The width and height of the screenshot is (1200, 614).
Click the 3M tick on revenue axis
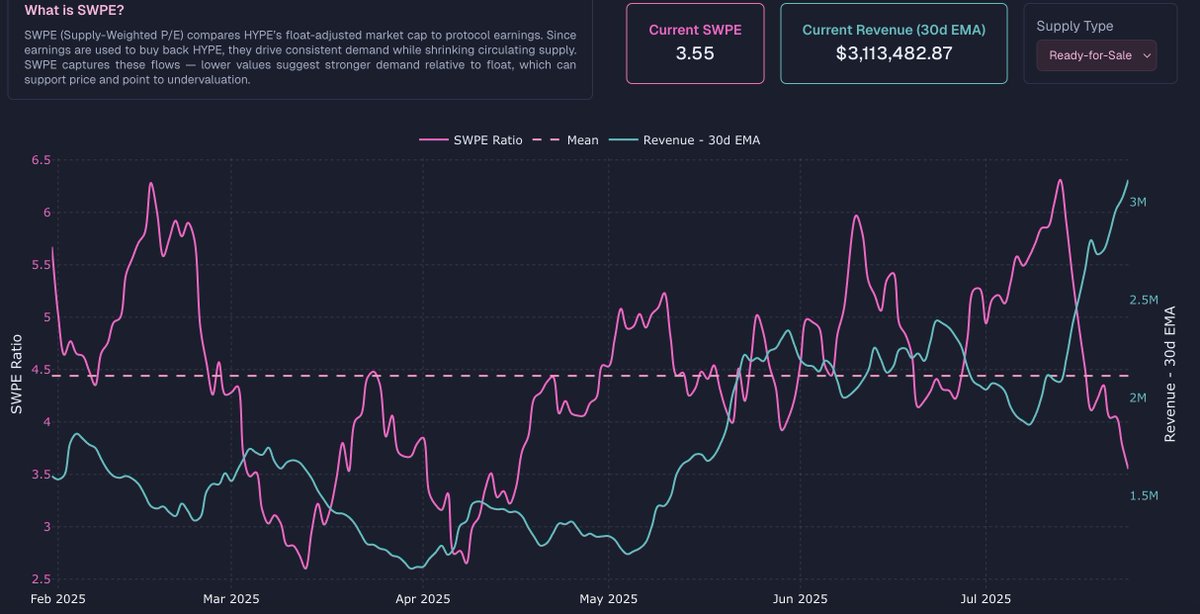tap(1138, 202)
